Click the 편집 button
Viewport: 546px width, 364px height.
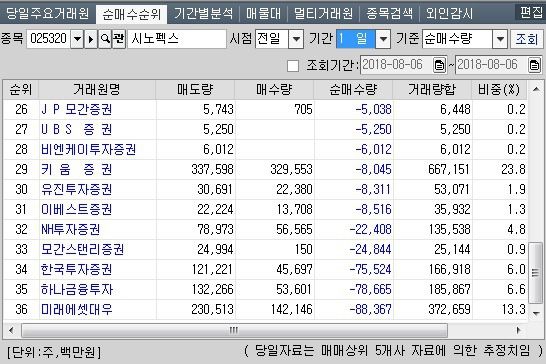530,13
